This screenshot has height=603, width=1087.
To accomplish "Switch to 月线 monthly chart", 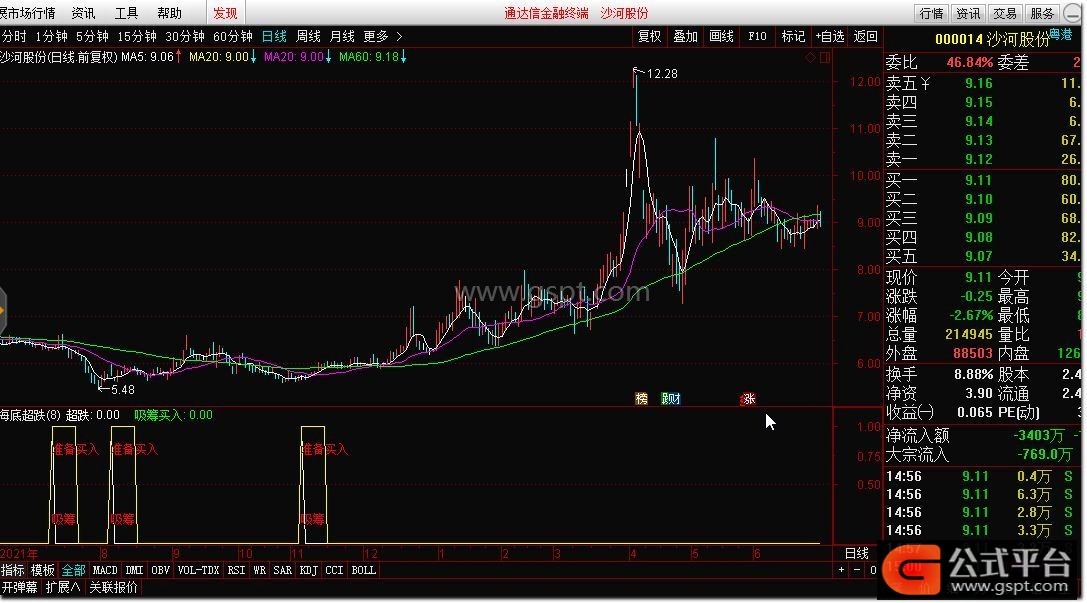I will pos(342,36).
